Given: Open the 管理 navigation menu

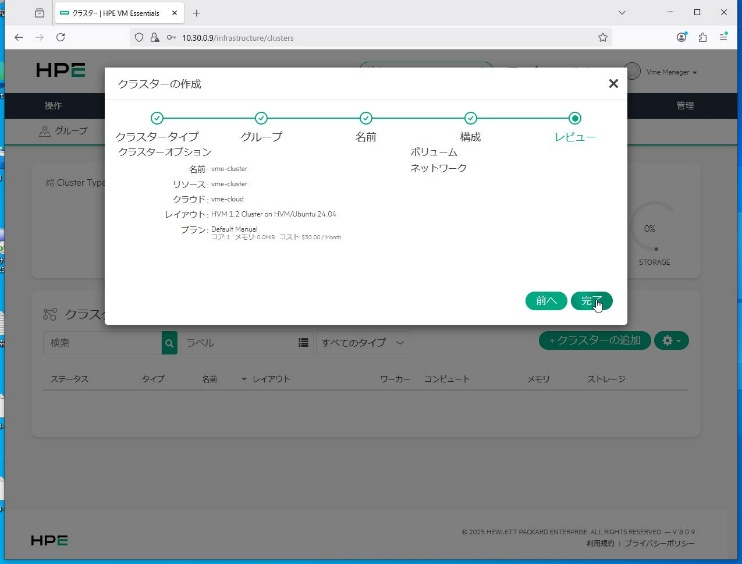Looking at the screenshot, I should (x=685, y=105).
